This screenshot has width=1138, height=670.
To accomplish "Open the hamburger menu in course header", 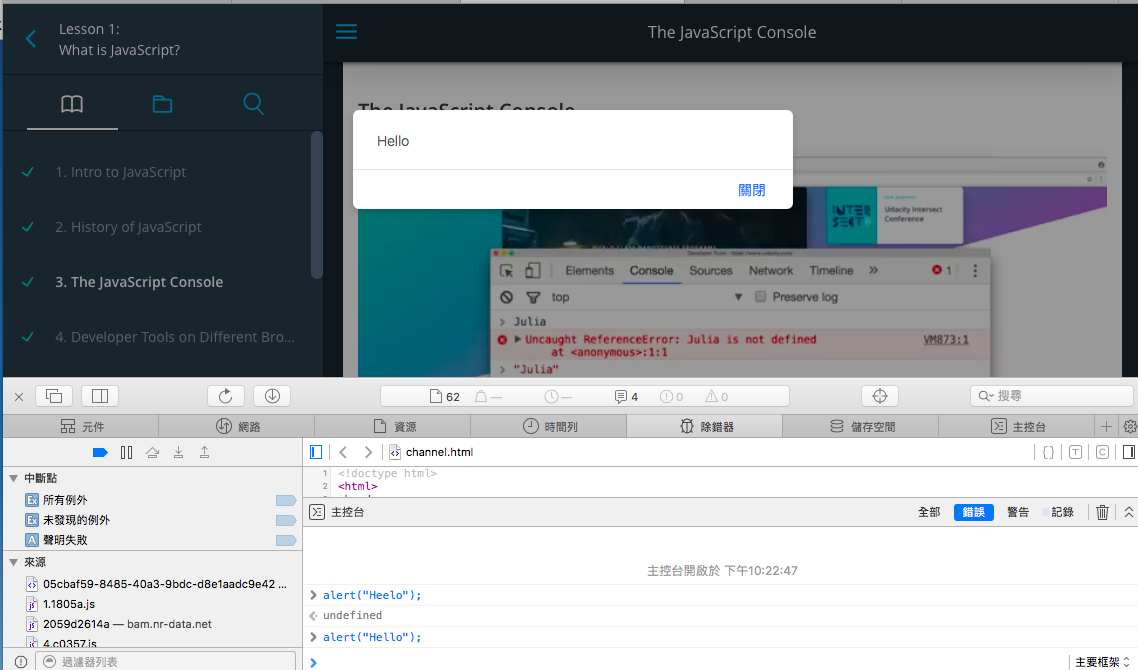I will [x=346, y=32].
